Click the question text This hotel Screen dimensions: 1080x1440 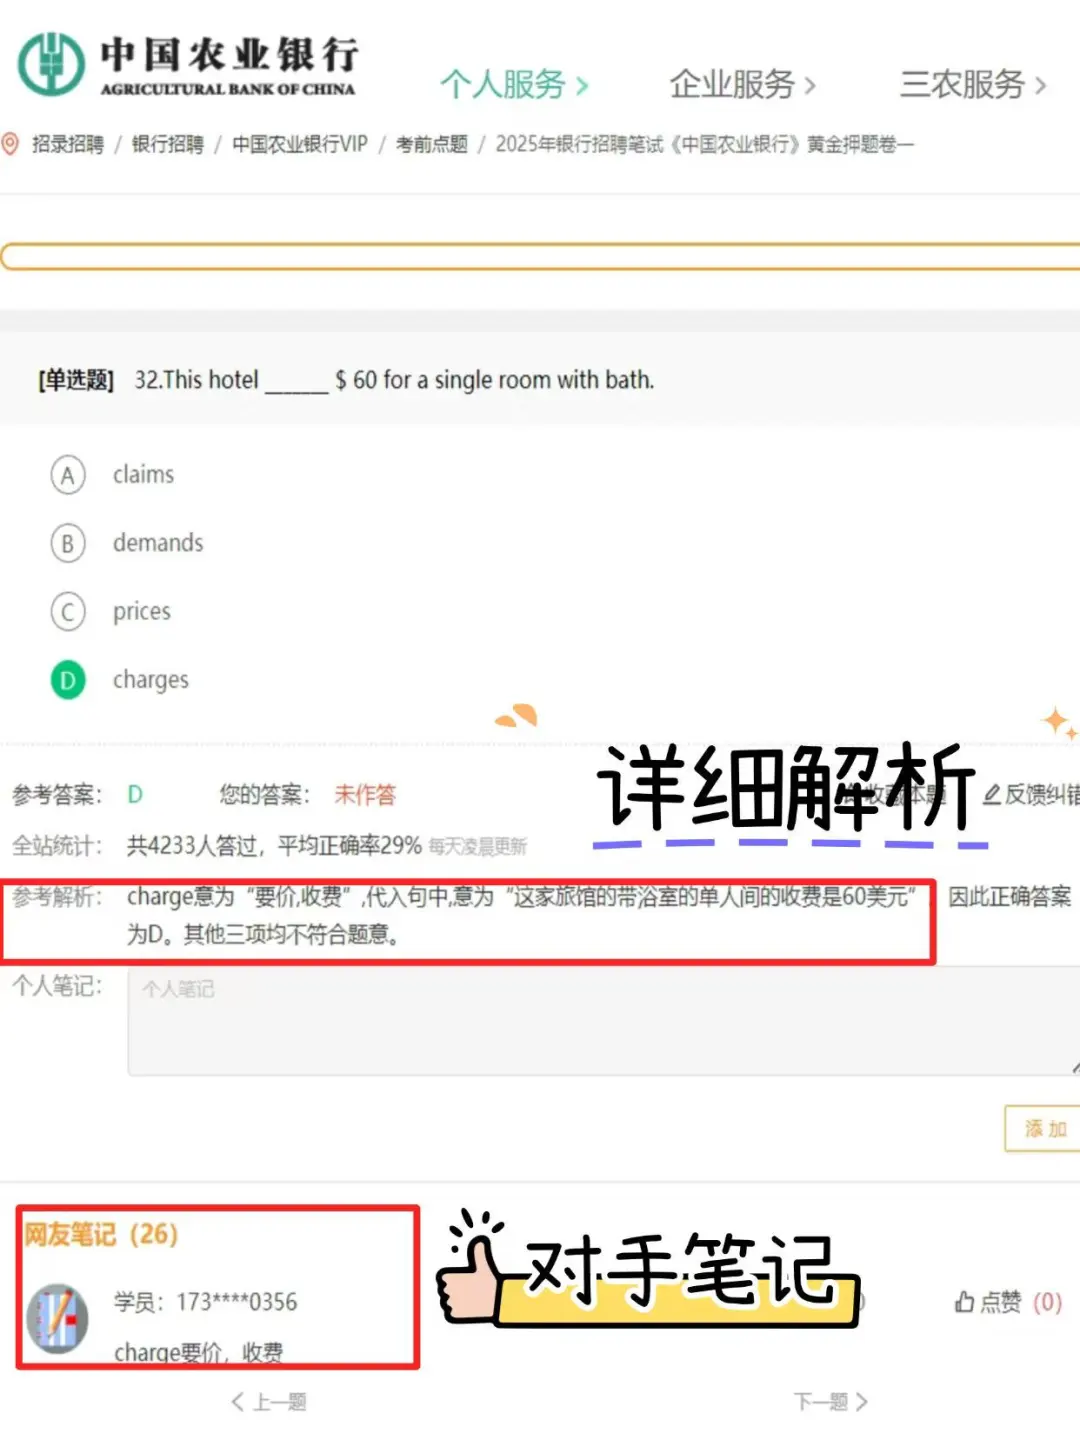click(394, 380)
